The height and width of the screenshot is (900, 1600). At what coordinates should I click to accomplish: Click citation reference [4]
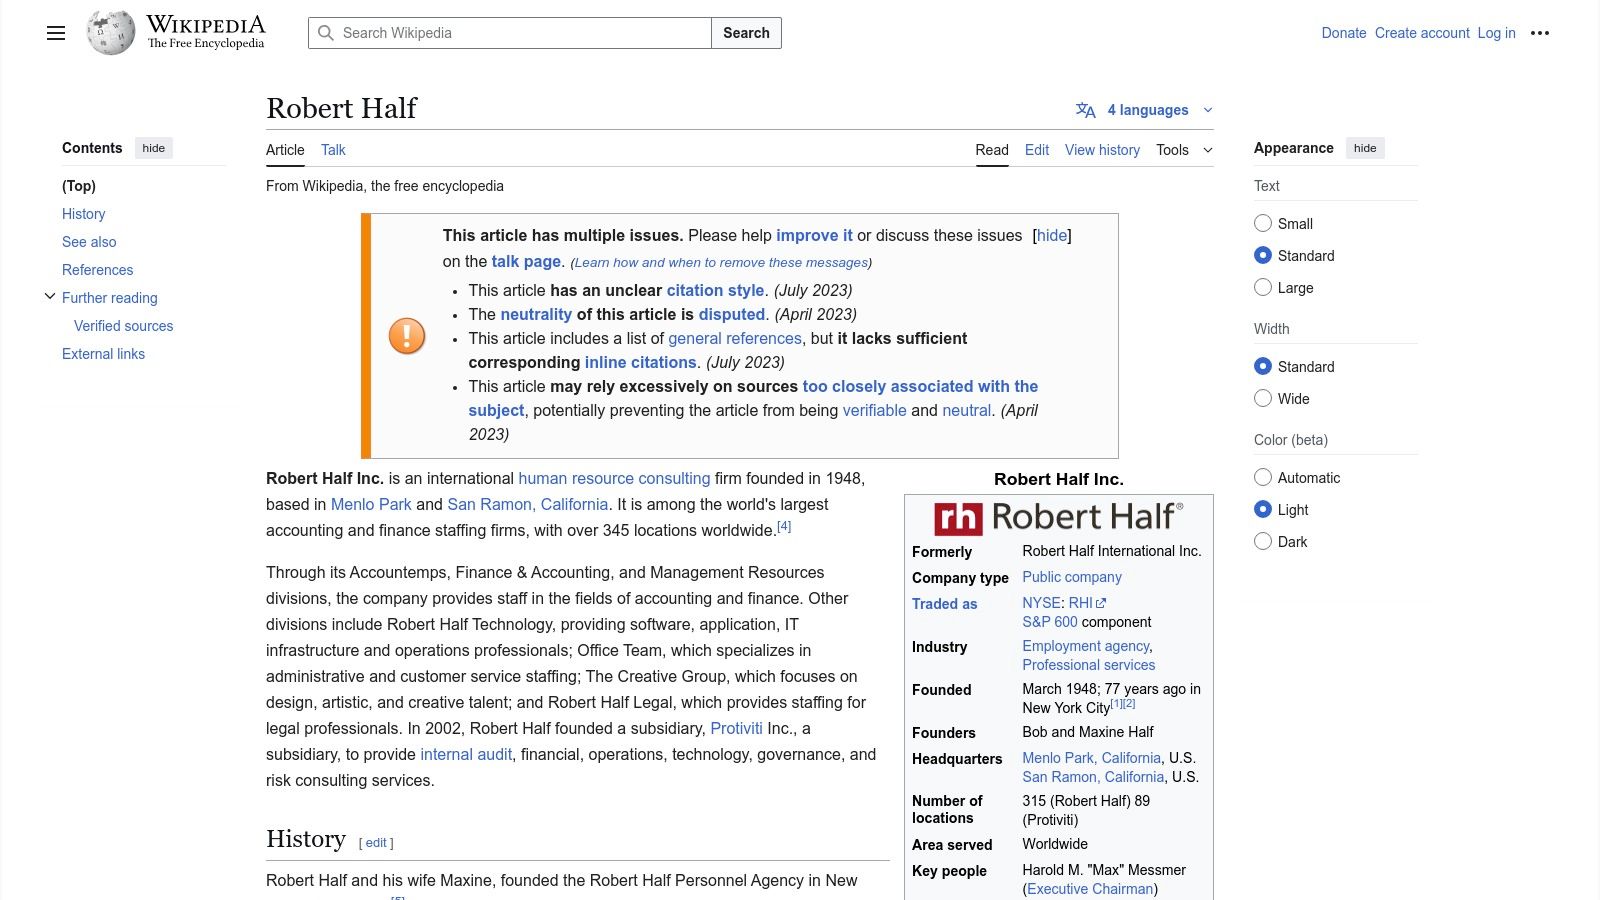784,526
